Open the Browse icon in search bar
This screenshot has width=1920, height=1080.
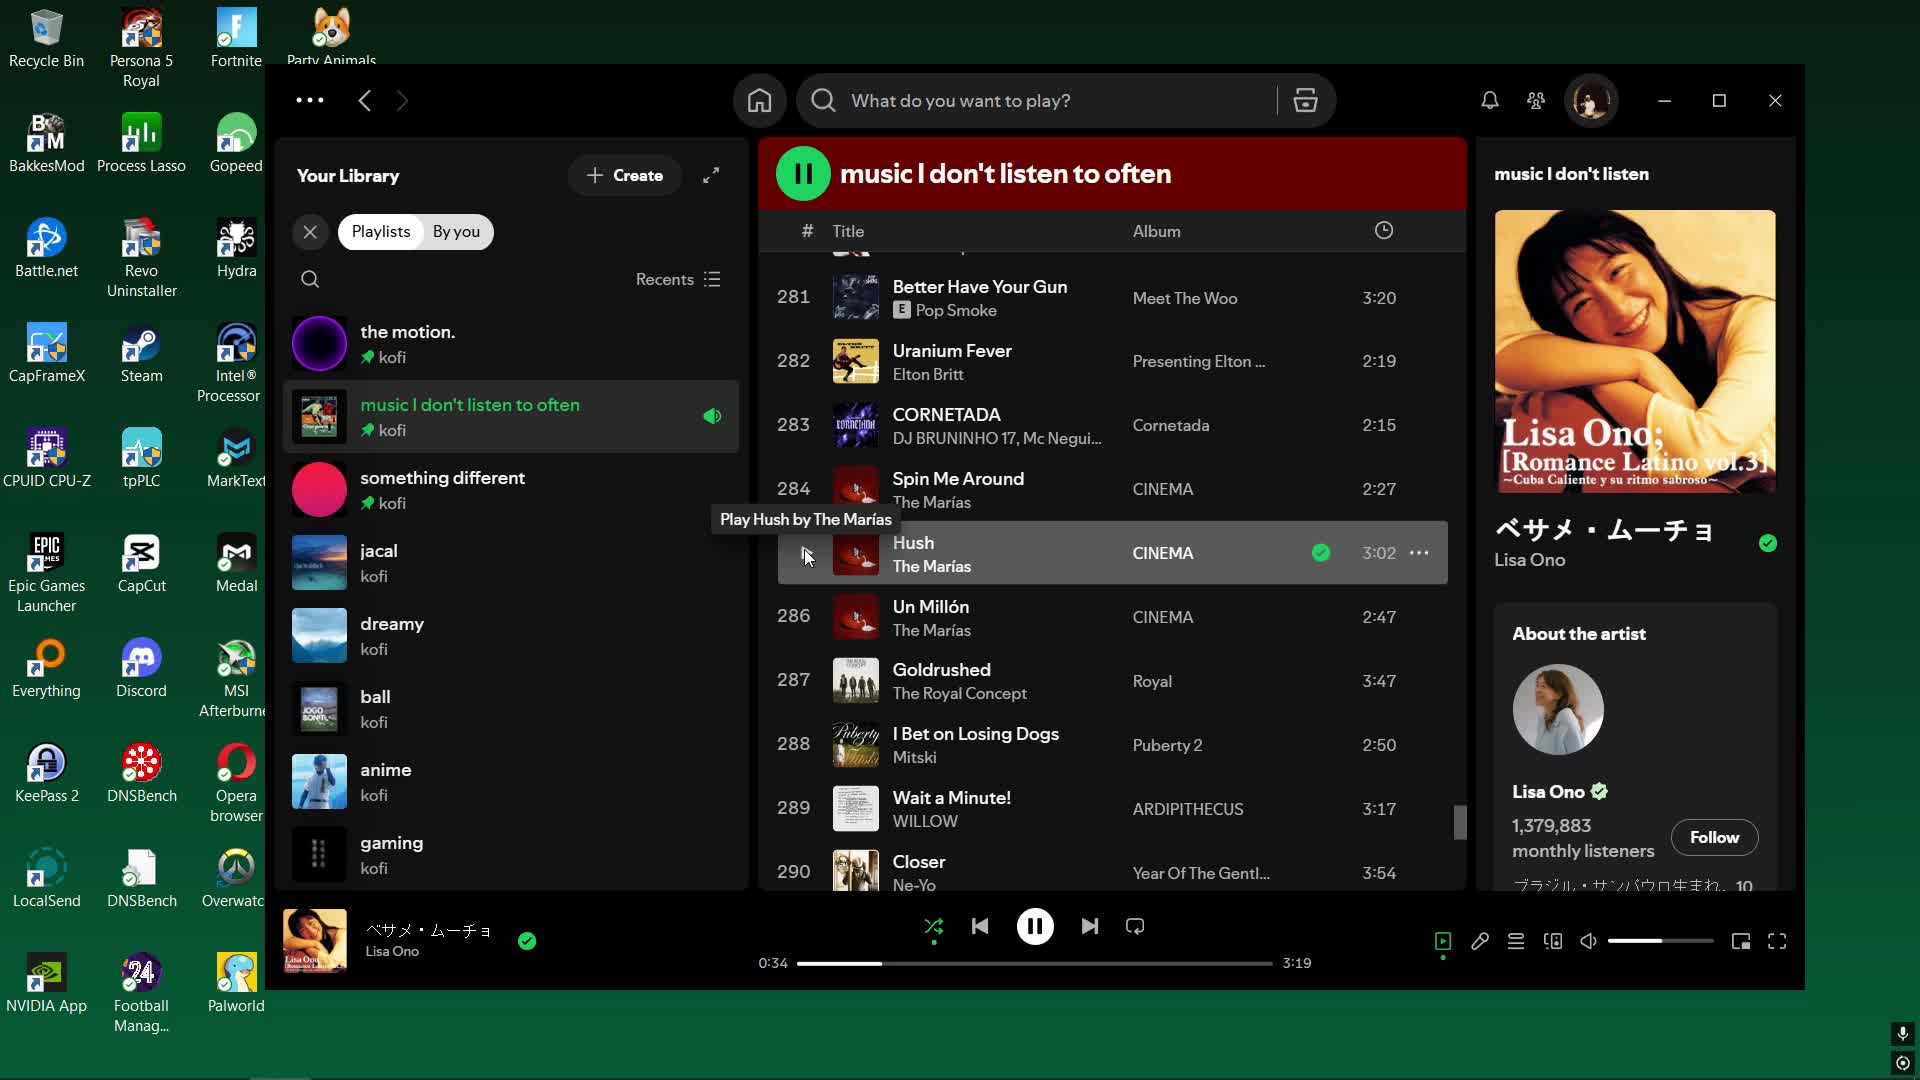click(1305, 101)
